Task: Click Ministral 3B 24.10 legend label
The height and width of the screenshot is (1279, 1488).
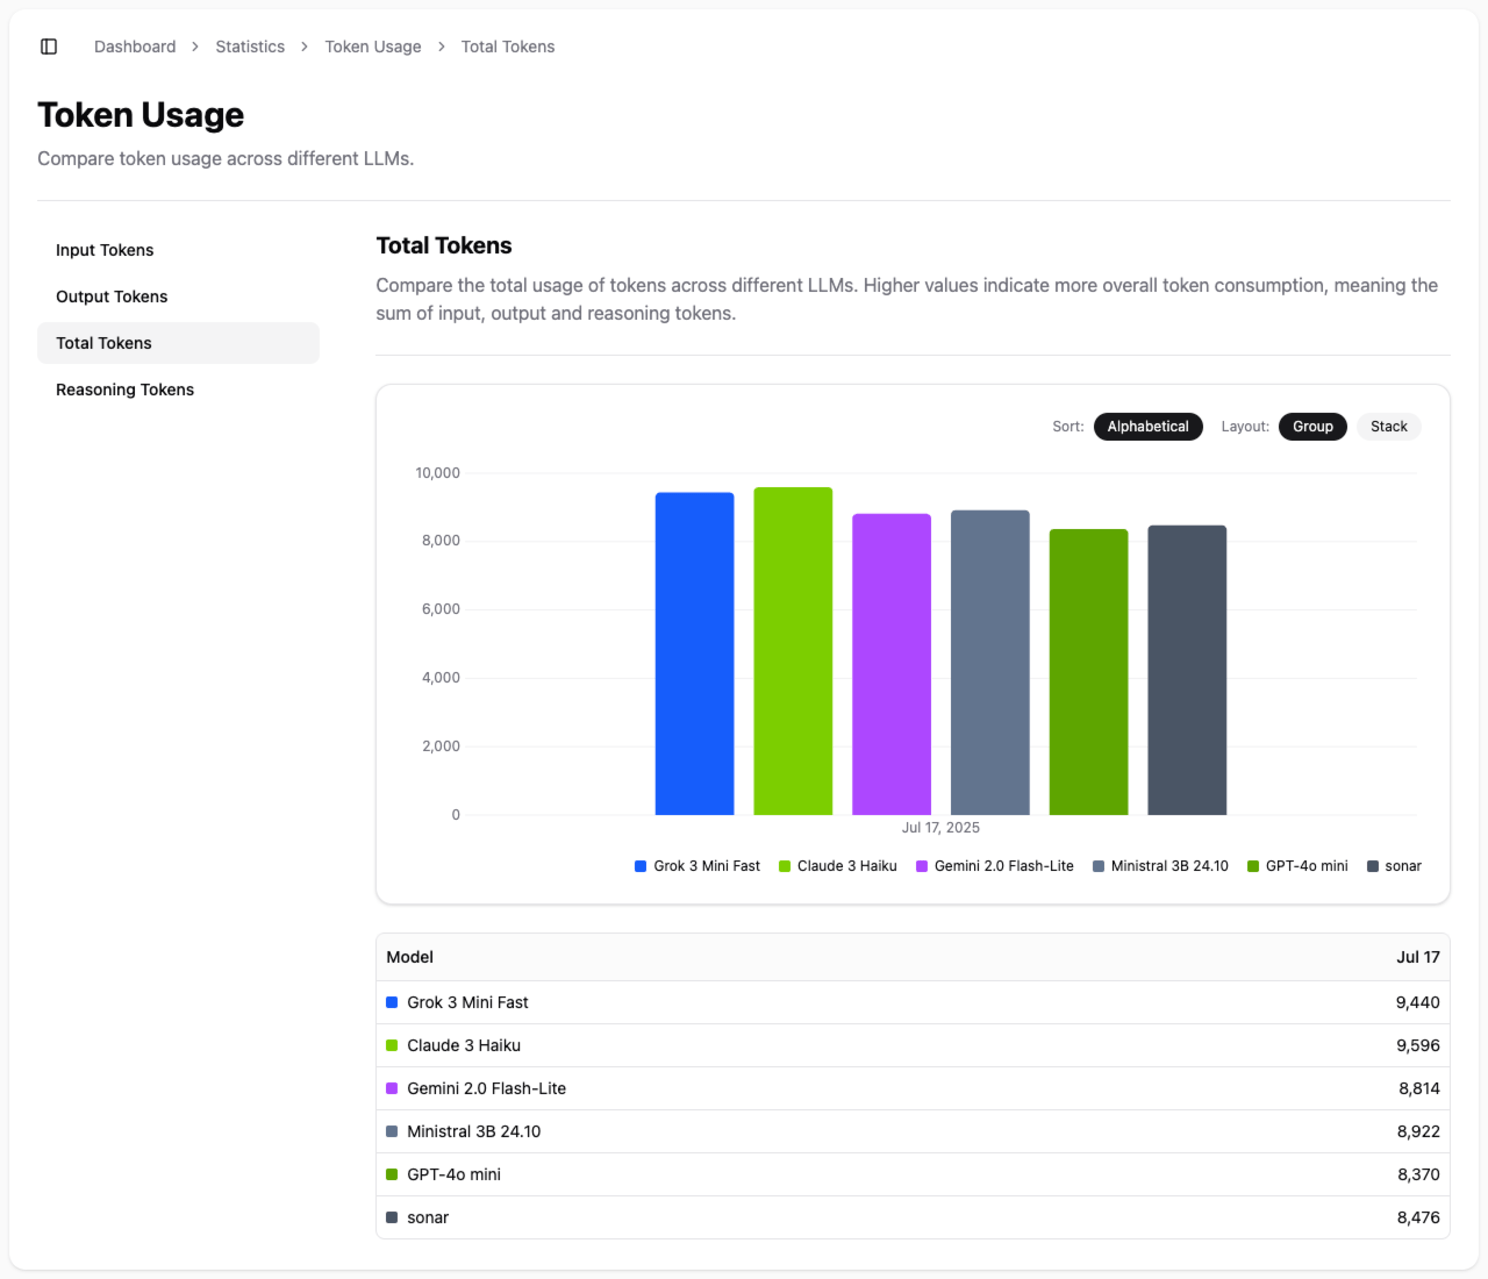Action: click(1170, 866)
